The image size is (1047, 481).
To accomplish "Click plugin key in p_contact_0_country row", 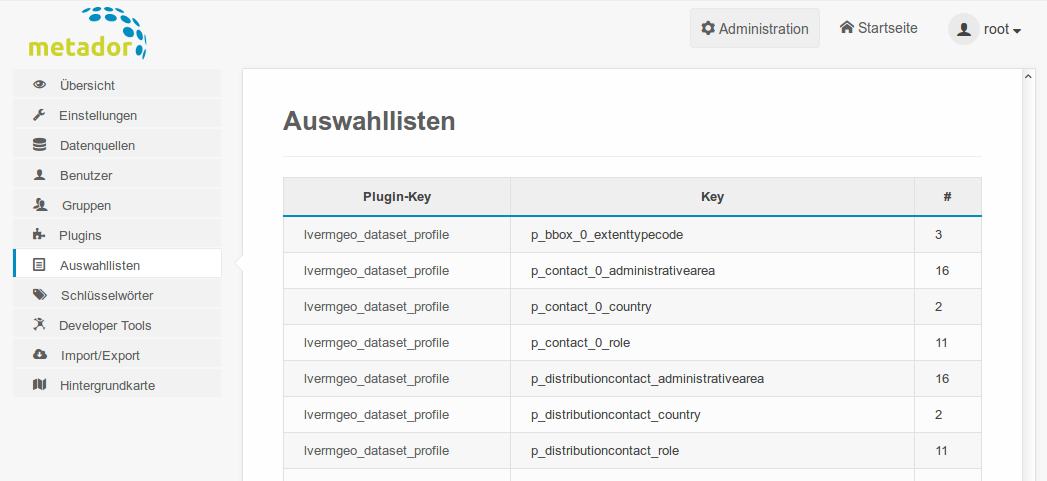I will click(x=376, y=307).
